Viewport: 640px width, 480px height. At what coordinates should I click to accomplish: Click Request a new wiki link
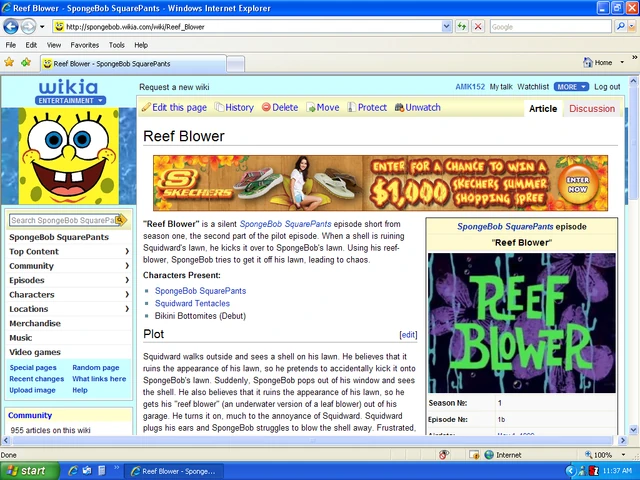(x=174, y=87)
